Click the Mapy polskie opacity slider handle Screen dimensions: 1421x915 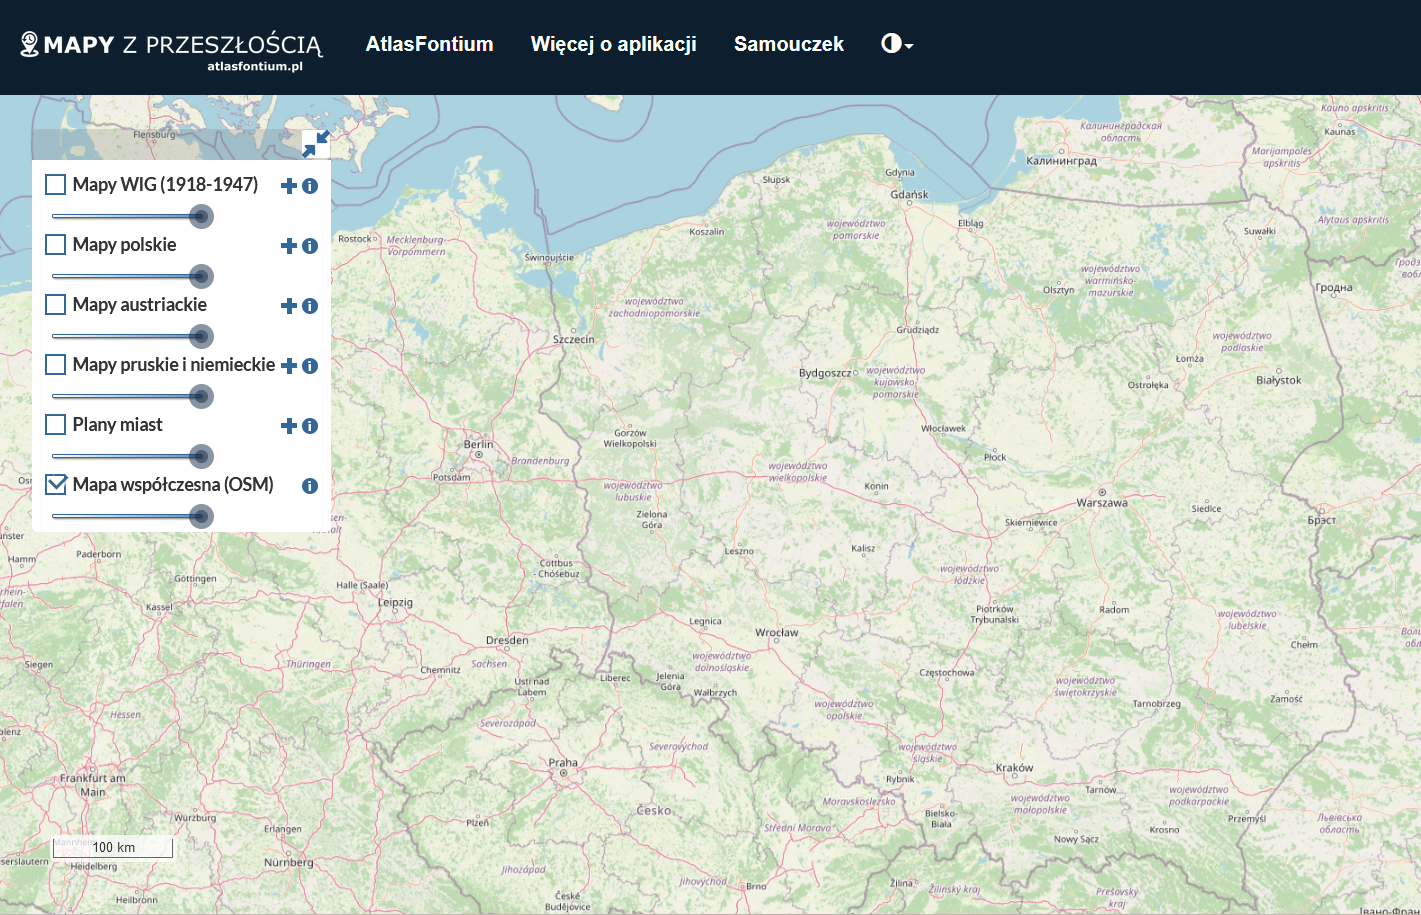[x=201, y=276]
